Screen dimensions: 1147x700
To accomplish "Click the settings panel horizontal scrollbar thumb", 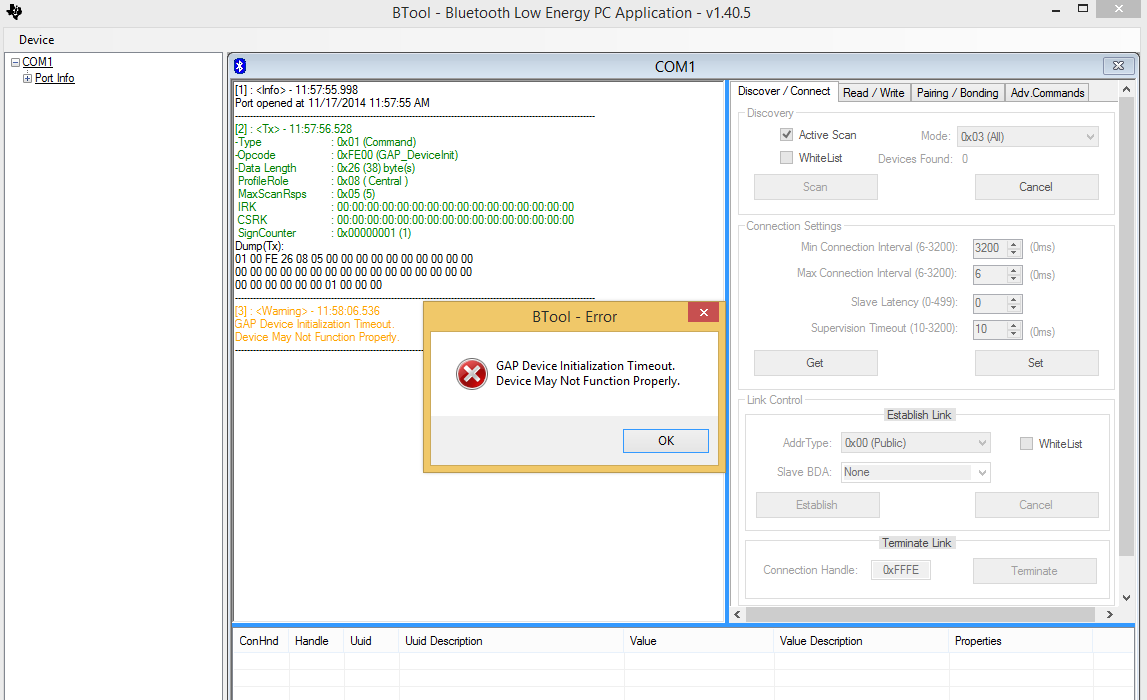I will pos(920,614).
